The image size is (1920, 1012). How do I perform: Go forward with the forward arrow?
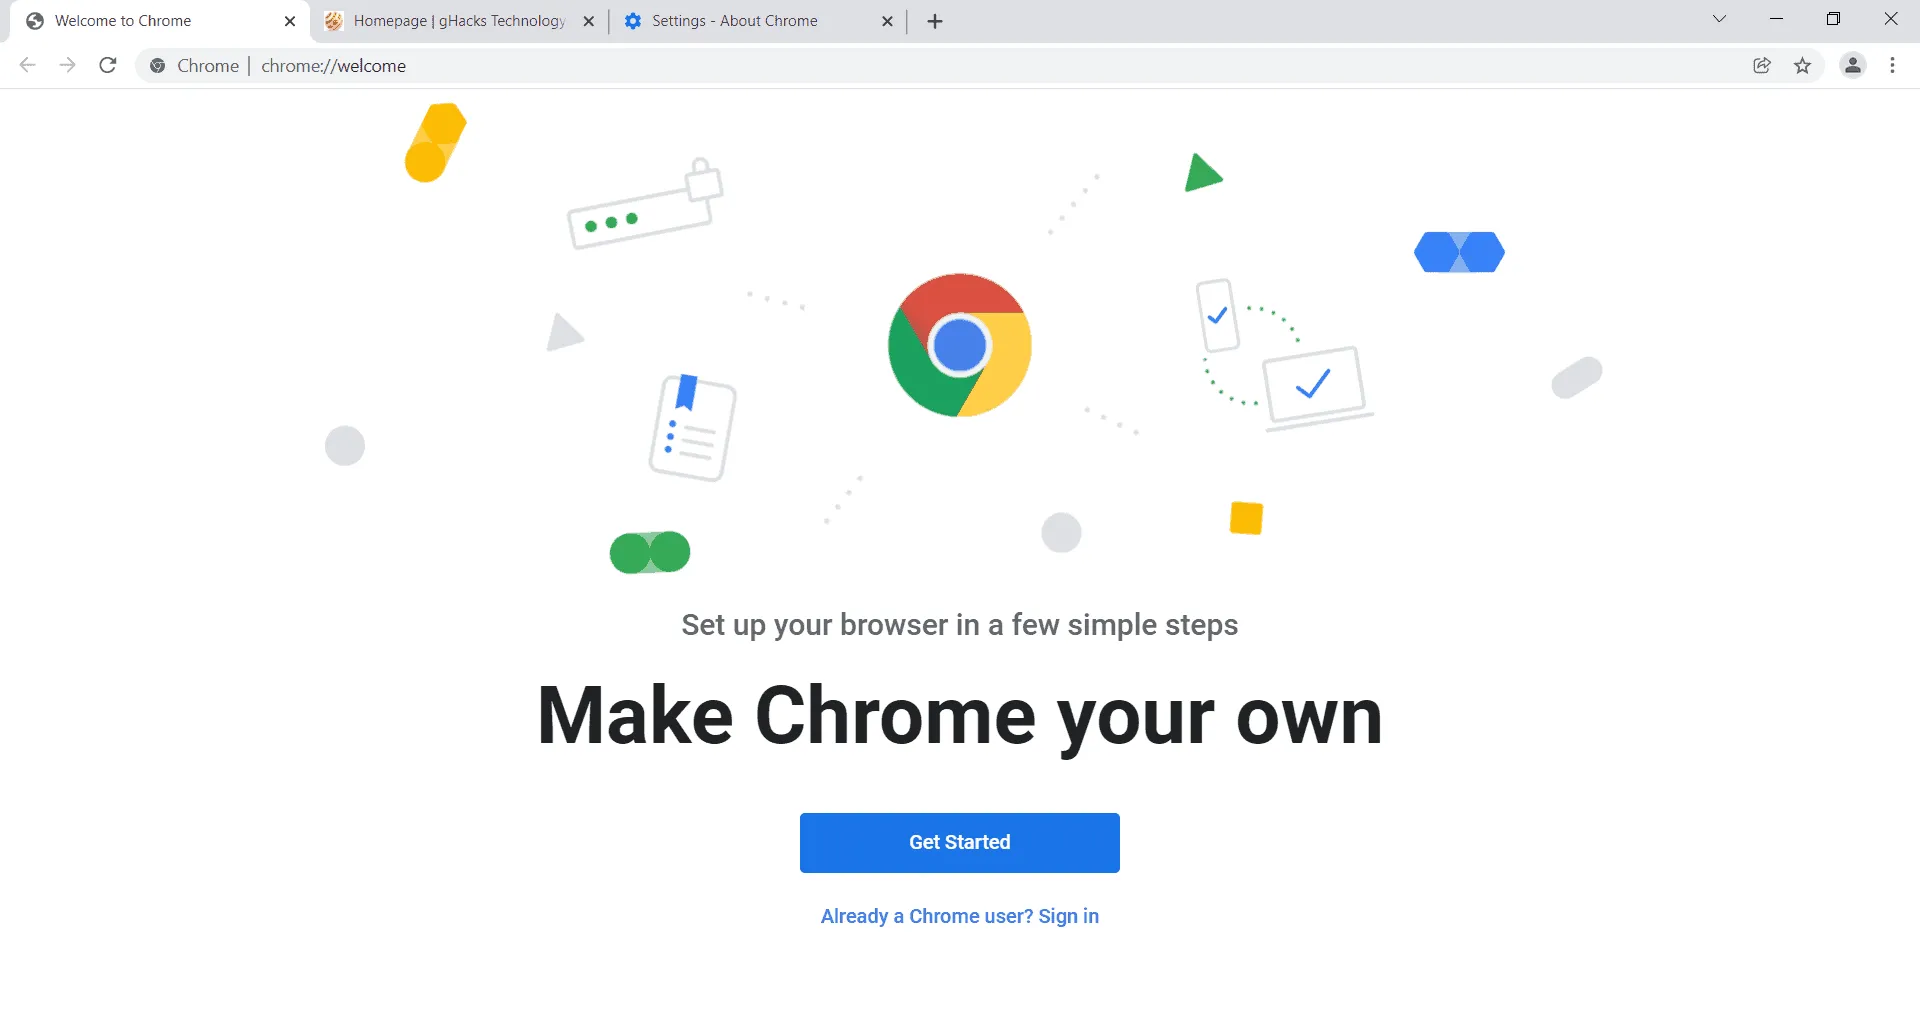67,66
